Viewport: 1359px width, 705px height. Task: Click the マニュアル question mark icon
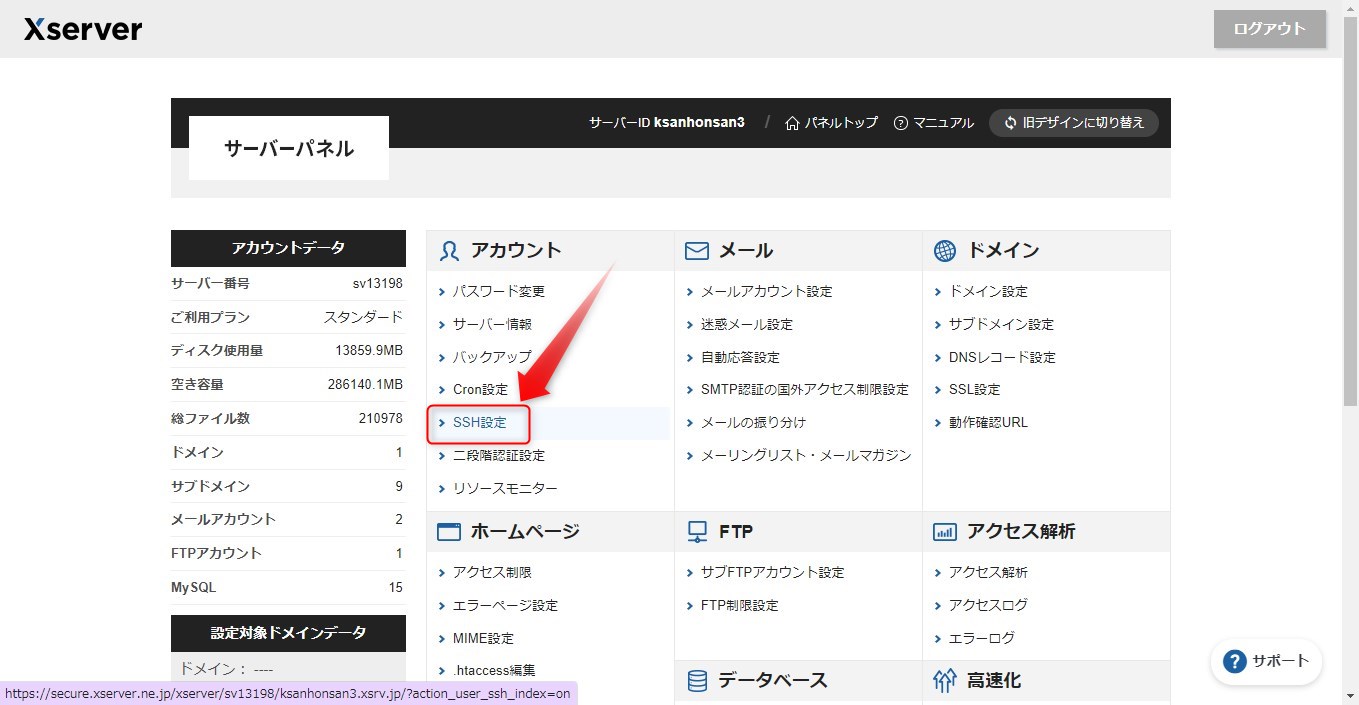(901, 122)
